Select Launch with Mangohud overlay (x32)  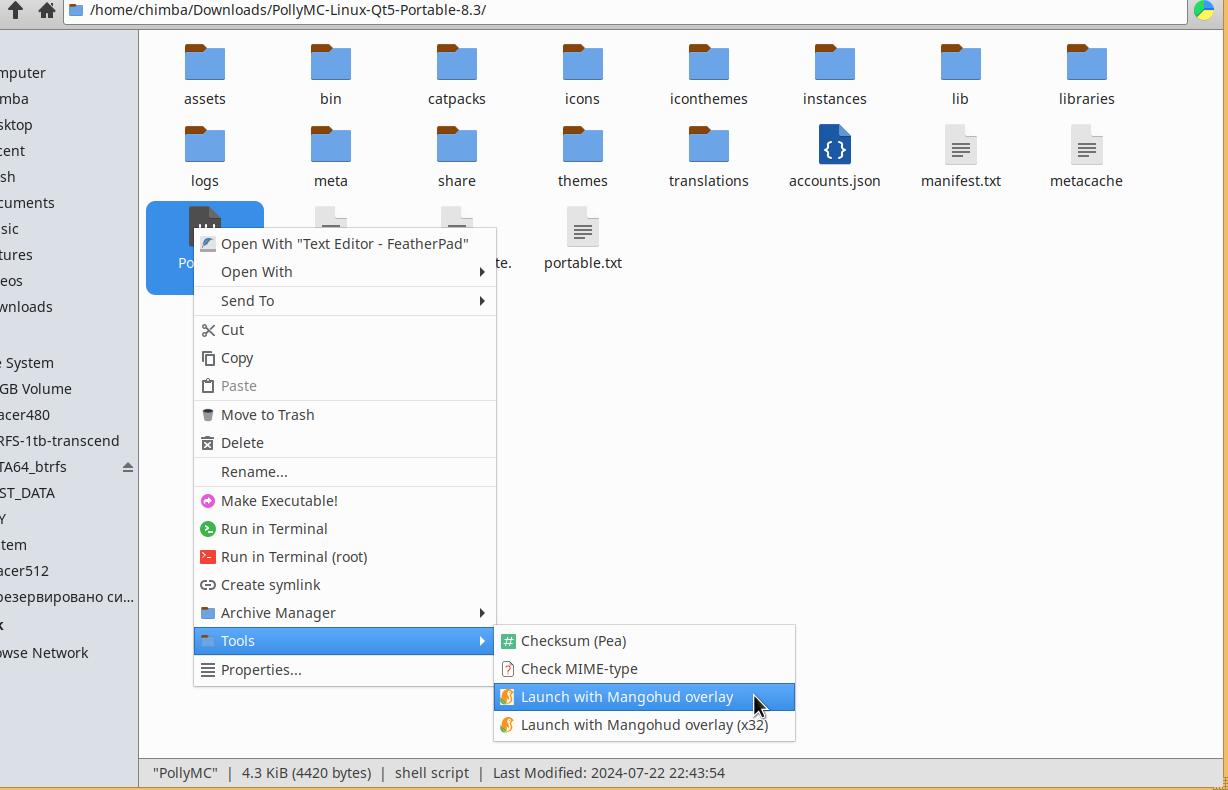tap(645, 725)
